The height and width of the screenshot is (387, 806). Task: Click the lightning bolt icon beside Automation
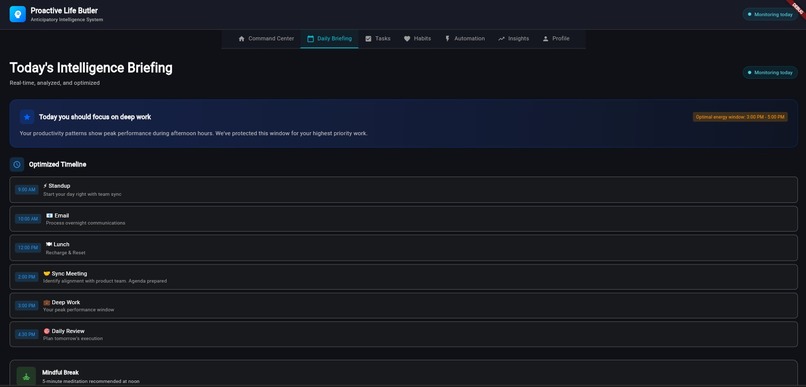point(447,39)
